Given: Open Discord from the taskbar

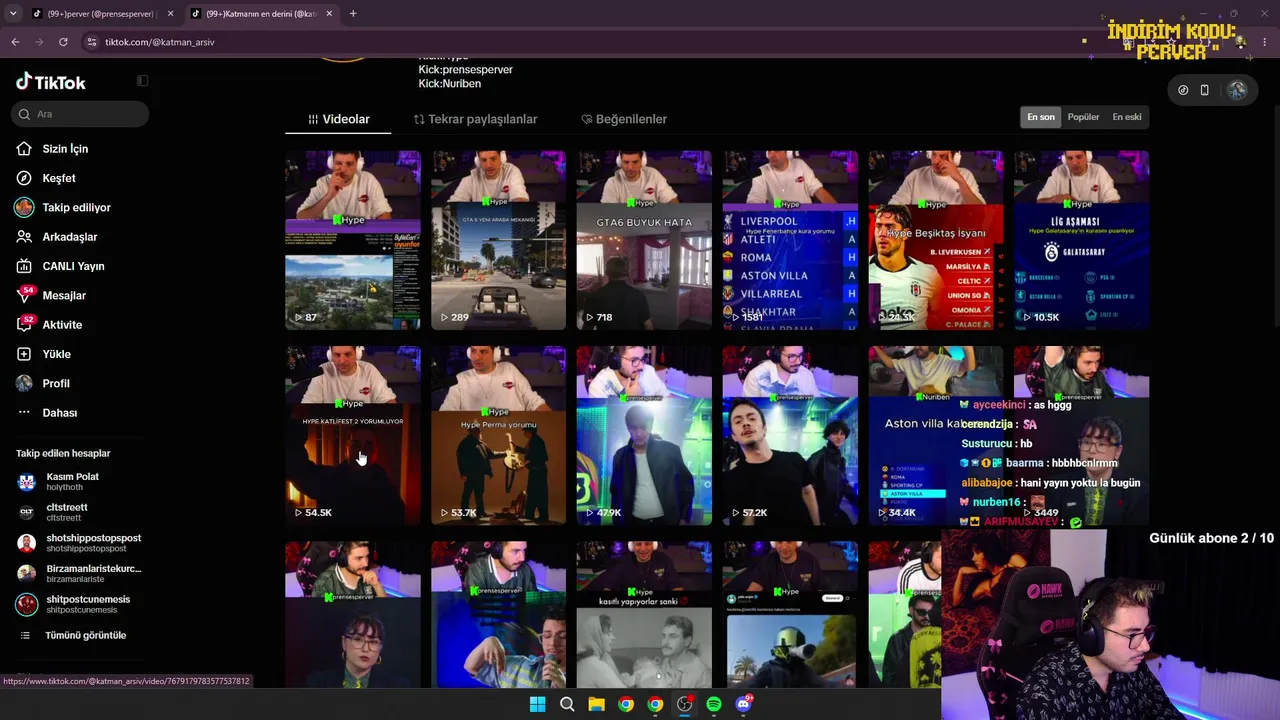Looking at the screenshot, I should click(743, 704).
